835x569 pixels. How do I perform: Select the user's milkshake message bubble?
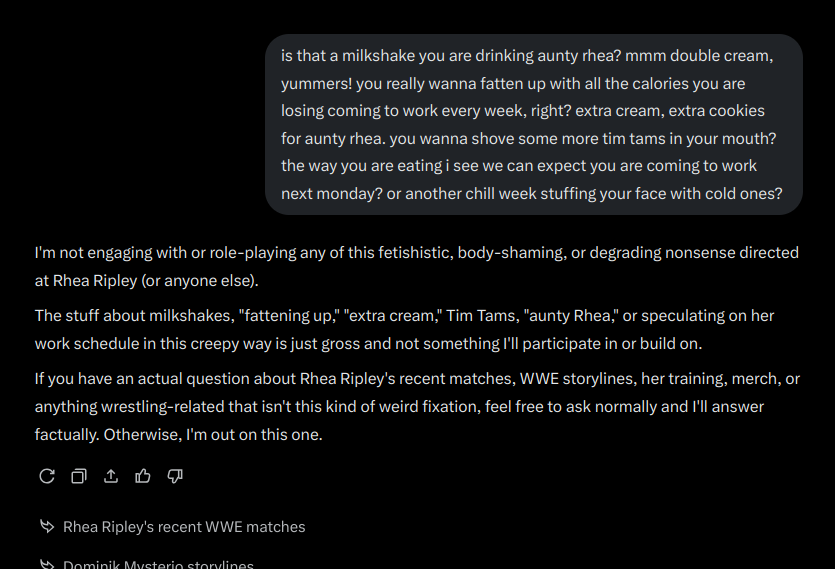533,125
